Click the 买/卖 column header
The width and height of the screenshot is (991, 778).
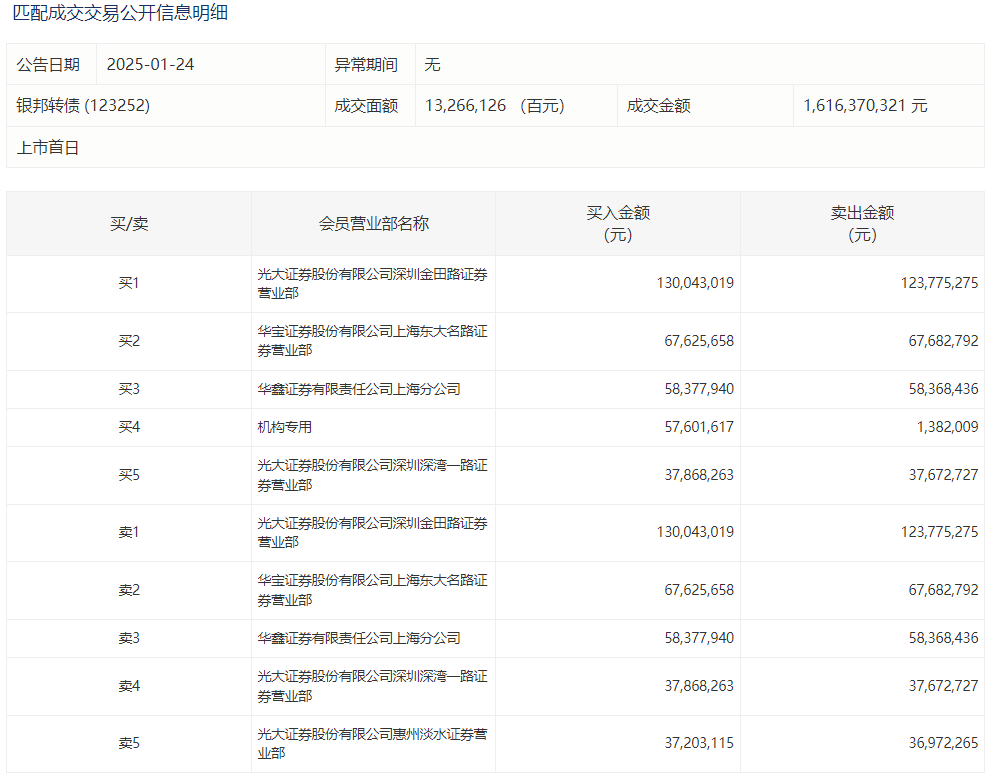(129, 224)
